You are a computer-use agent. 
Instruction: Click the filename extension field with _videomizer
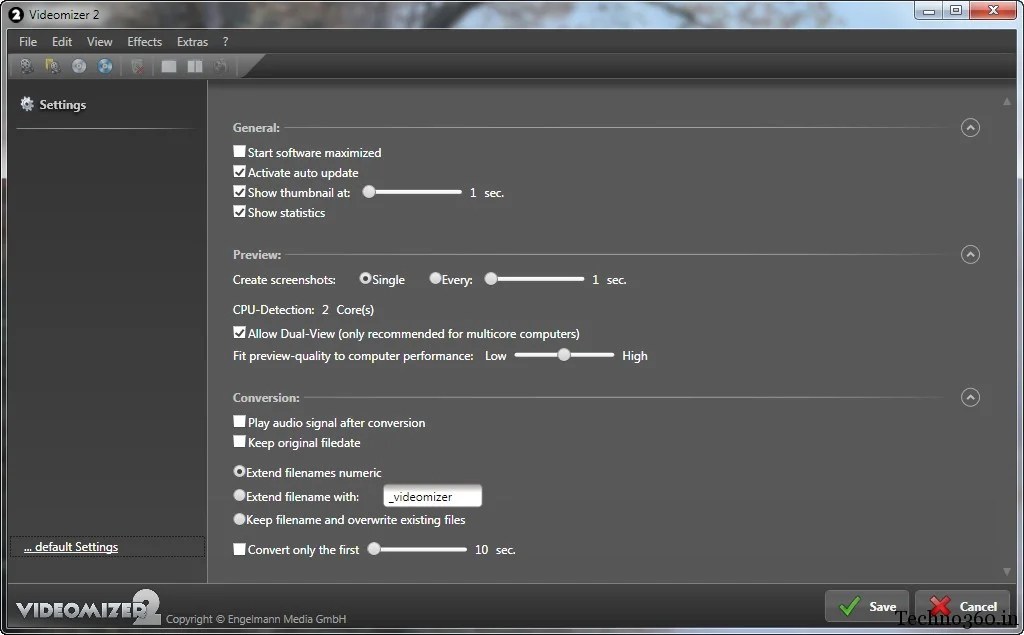432,496
